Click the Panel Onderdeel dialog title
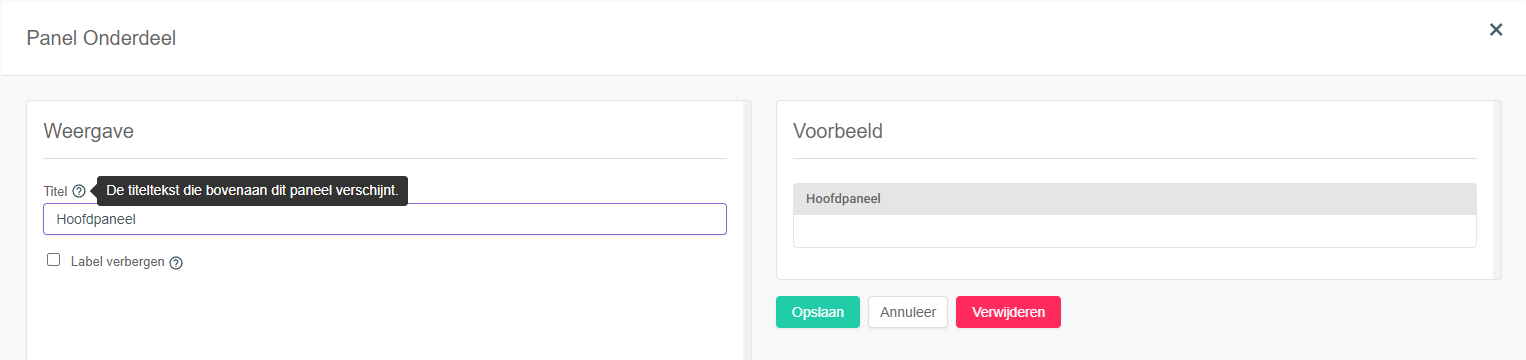The width and height of the screenshot is (1526, 360). [102, 38]
